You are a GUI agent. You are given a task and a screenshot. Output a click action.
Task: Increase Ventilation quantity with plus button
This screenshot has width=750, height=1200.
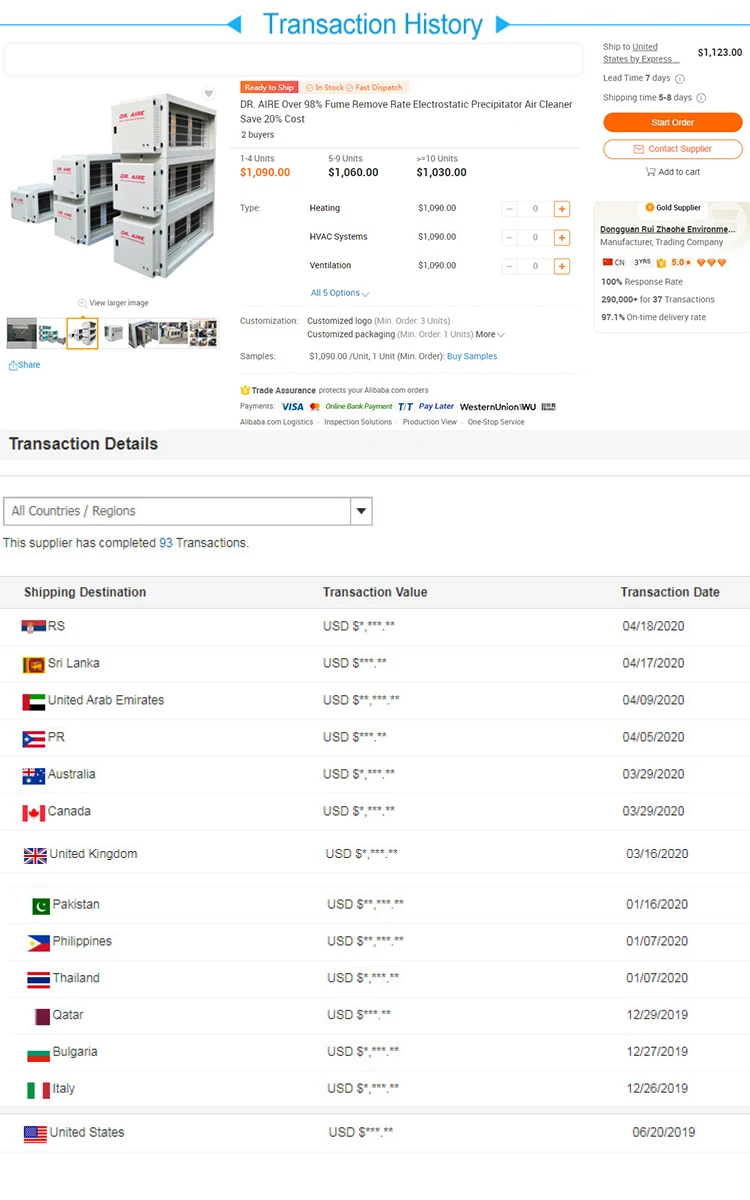pyautogui.click(x=562, y=266)
